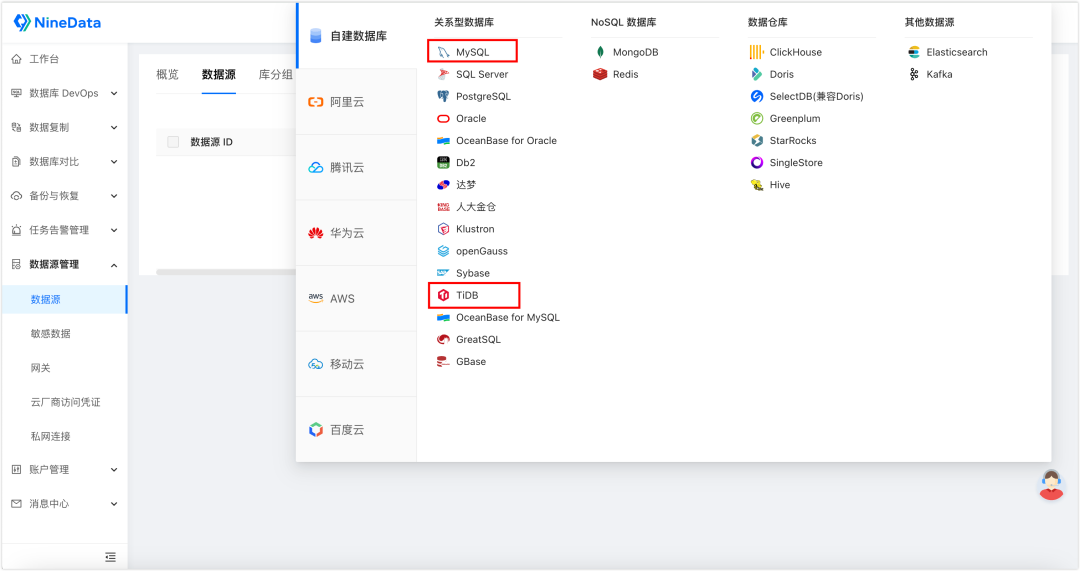Click the NineData logo
This screenshot has width=1080, height=571.
pyautogui.click(x=57, y=23)
